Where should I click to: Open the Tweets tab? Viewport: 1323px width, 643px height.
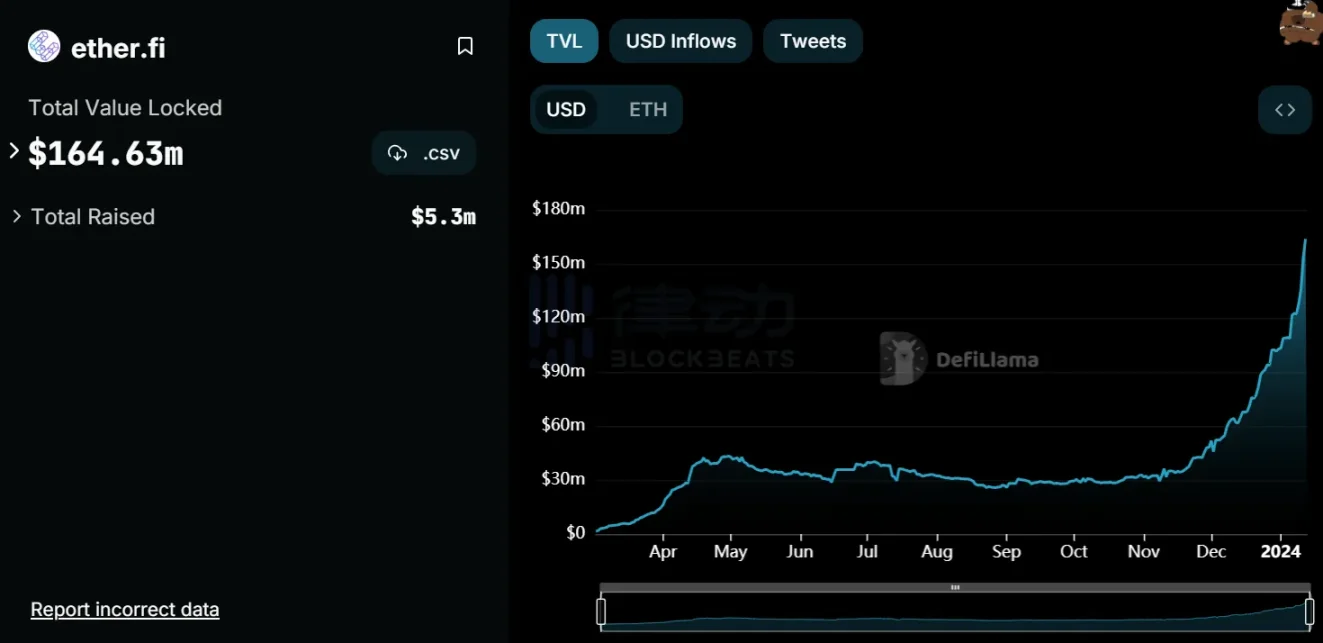(812, 41)
